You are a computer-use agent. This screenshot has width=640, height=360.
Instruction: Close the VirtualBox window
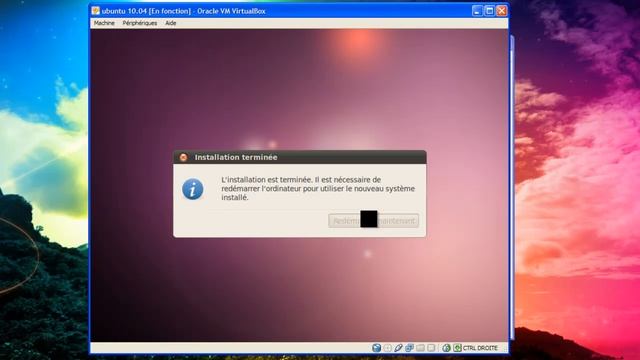tap(502, 11)
